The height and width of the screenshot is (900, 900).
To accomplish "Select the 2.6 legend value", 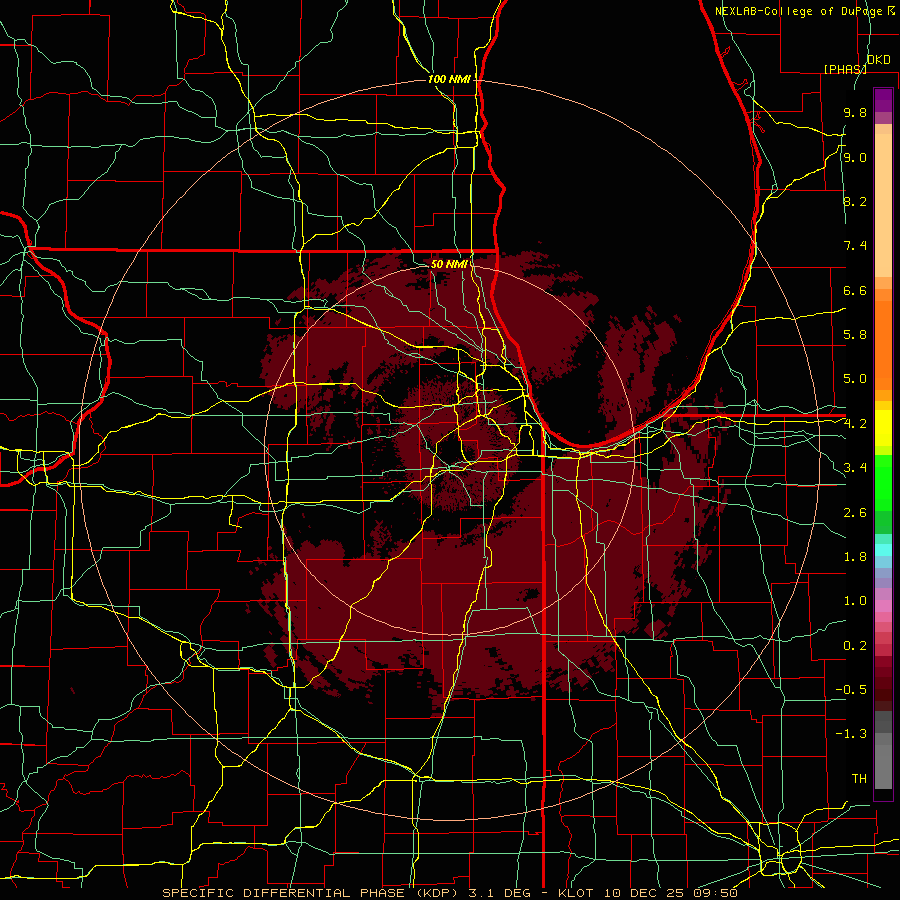I will [x=855, y=513].
